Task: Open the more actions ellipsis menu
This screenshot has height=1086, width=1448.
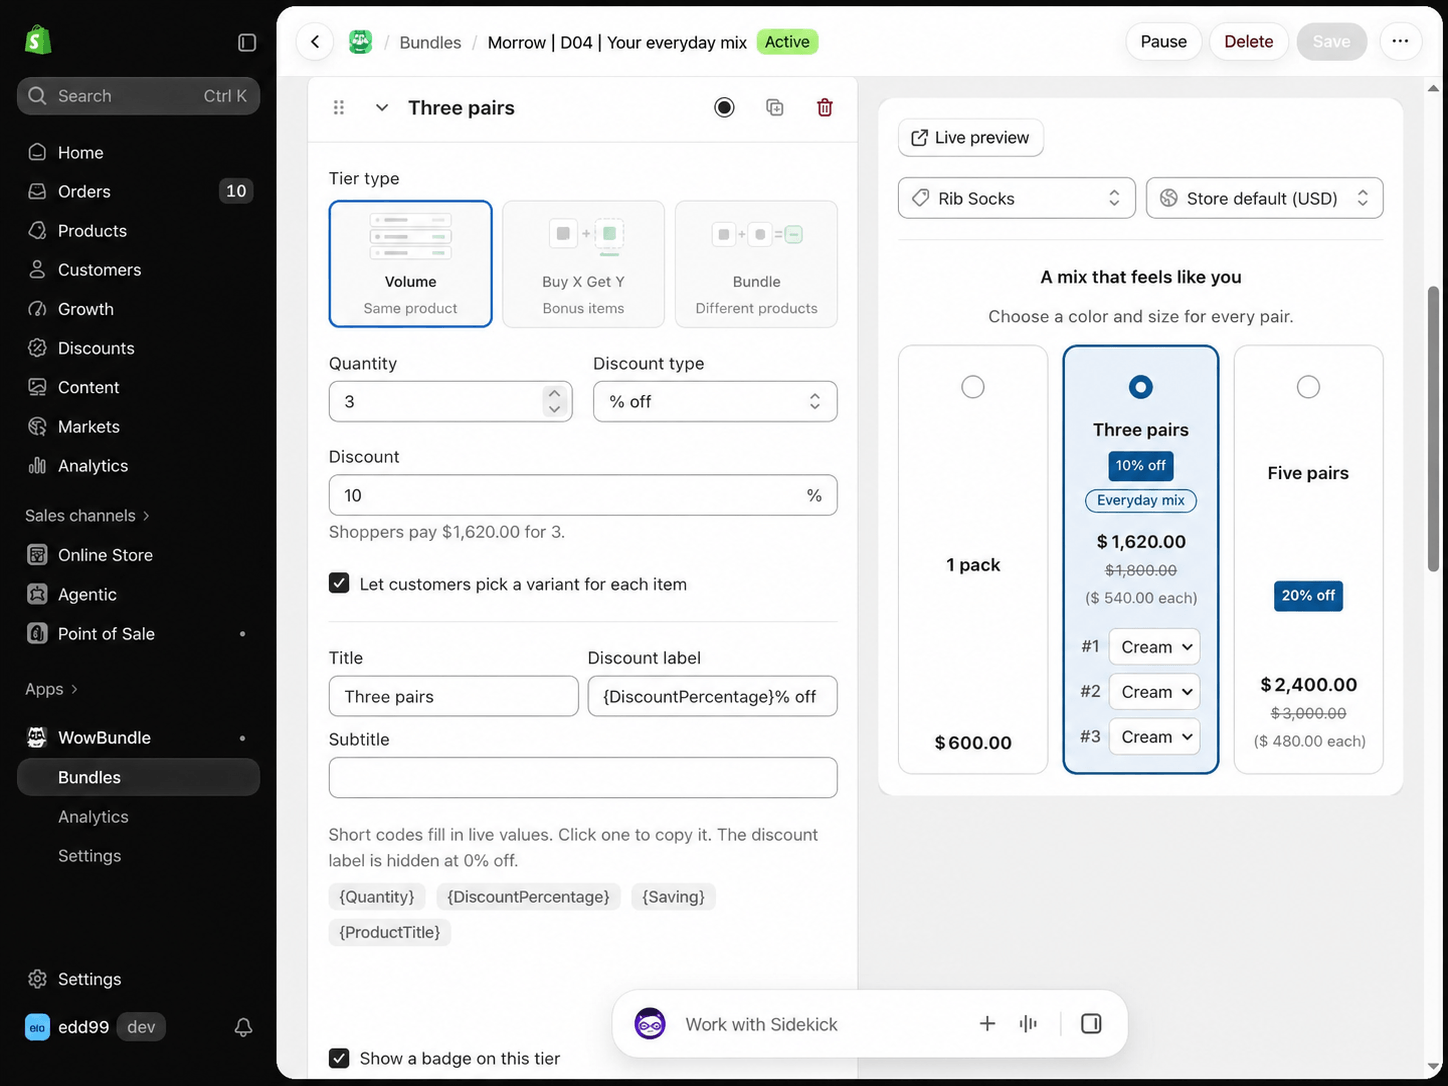Action: coord(1400,41)
